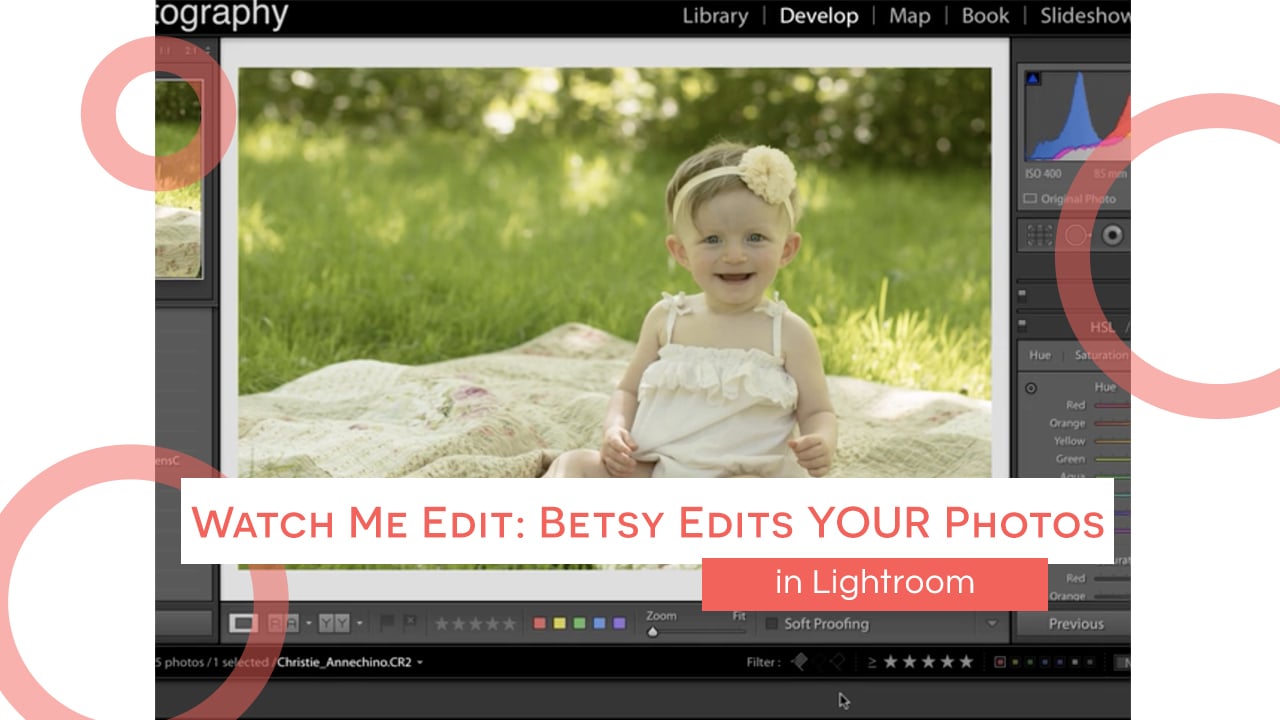Filter by blue color label
Viewport: 1280px width, 720px height.
click(x=1046, y=662)
